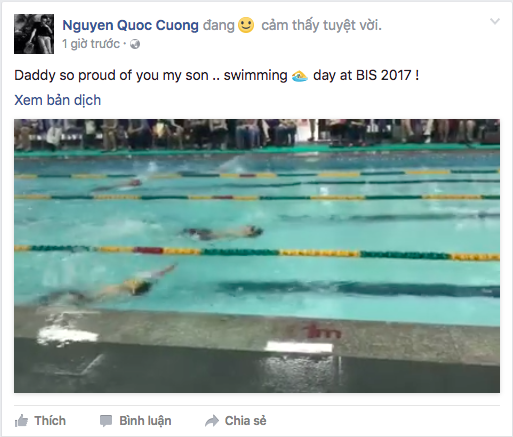
Task: Click the 'Daddy so proud of you' post text
Action: point(111,76)
